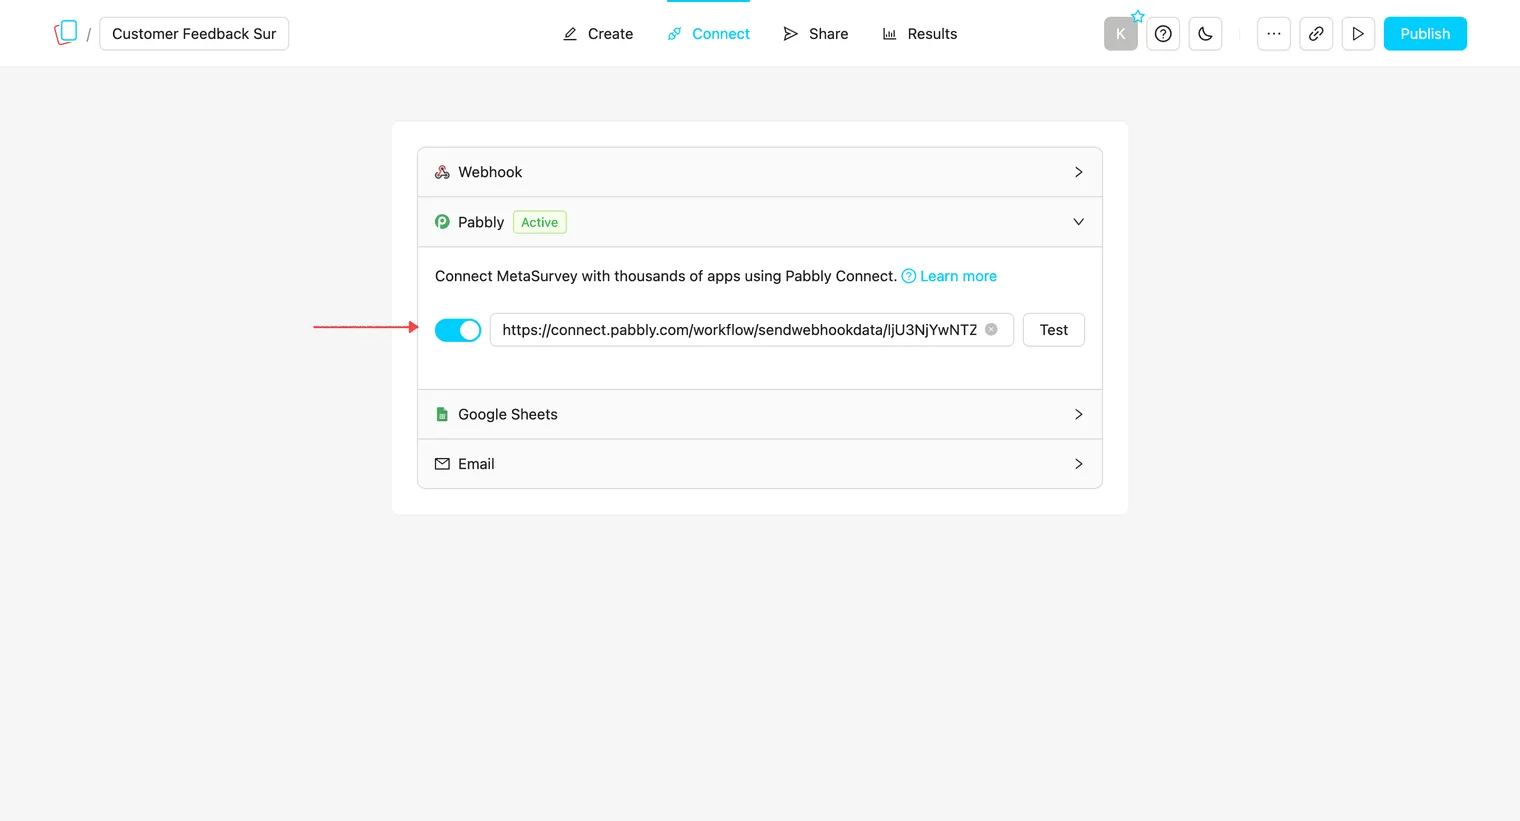This screenshot has height=821, width=1520.
Task: Click the MetaSurvey logo icon
Action: (66, 33)
